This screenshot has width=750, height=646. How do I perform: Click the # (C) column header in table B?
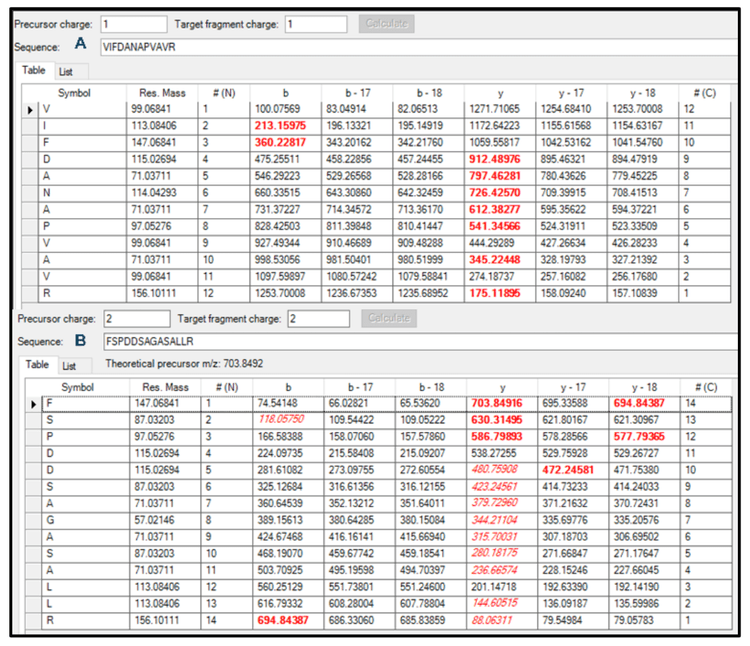pos(706,387)
